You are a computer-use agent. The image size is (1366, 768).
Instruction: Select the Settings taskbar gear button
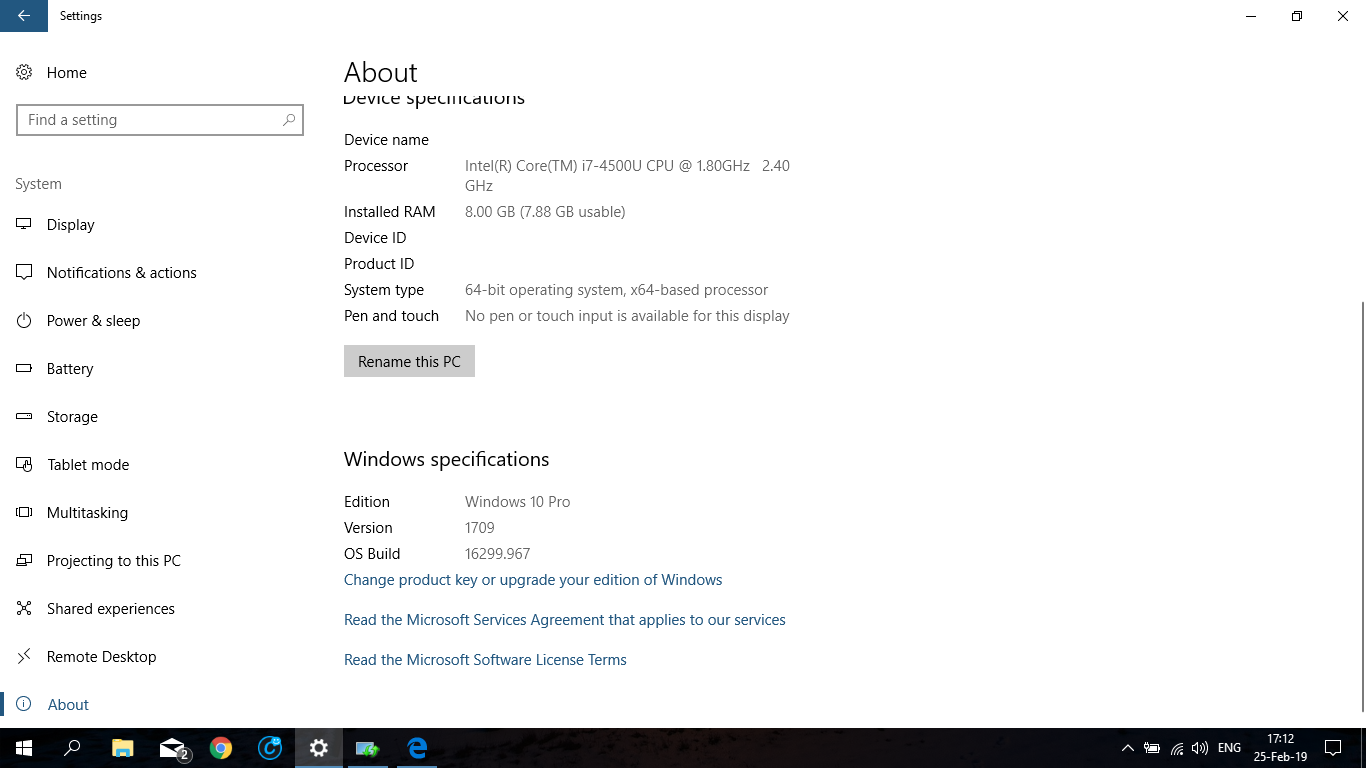tap(319, 748)
